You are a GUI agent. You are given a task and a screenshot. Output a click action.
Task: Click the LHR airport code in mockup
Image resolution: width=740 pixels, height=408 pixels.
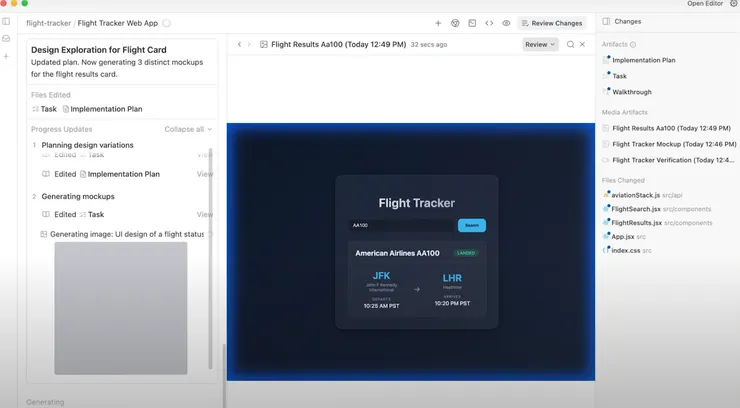click(x=452, y=278)
